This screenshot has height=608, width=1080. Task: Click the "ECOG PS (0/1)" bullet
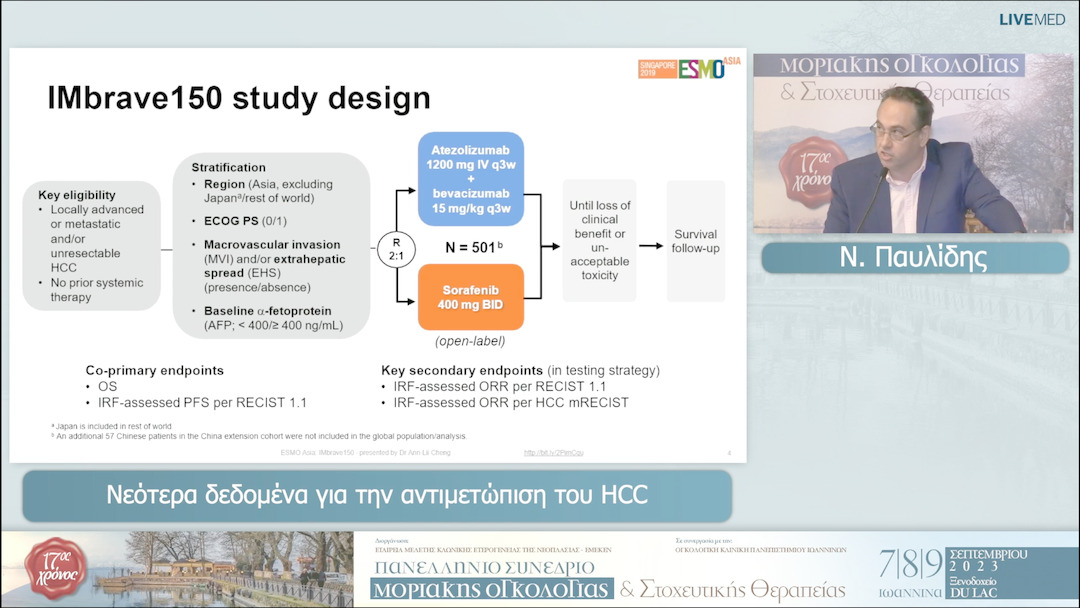[245, 221]
